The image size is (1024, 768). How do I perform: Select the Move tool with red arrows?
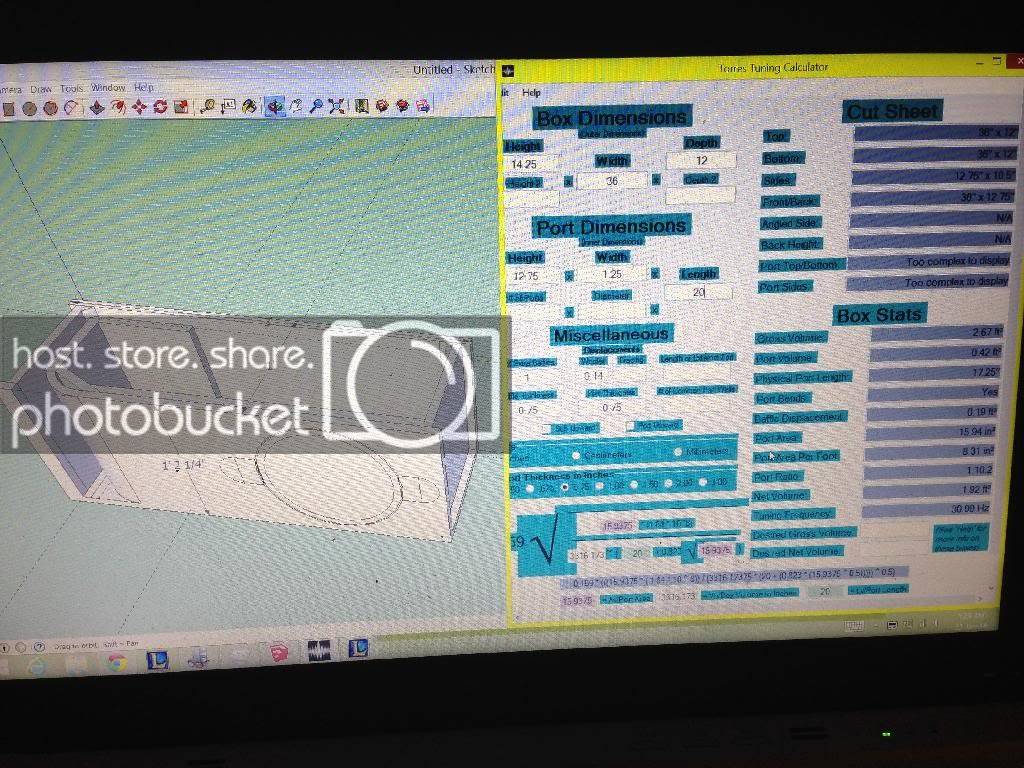139,107
